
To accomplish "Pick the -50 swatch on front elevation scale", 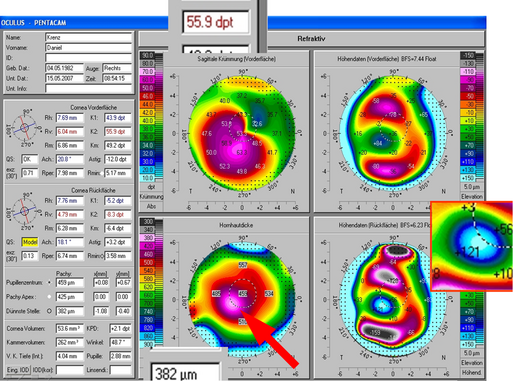I will coord(468,96).
